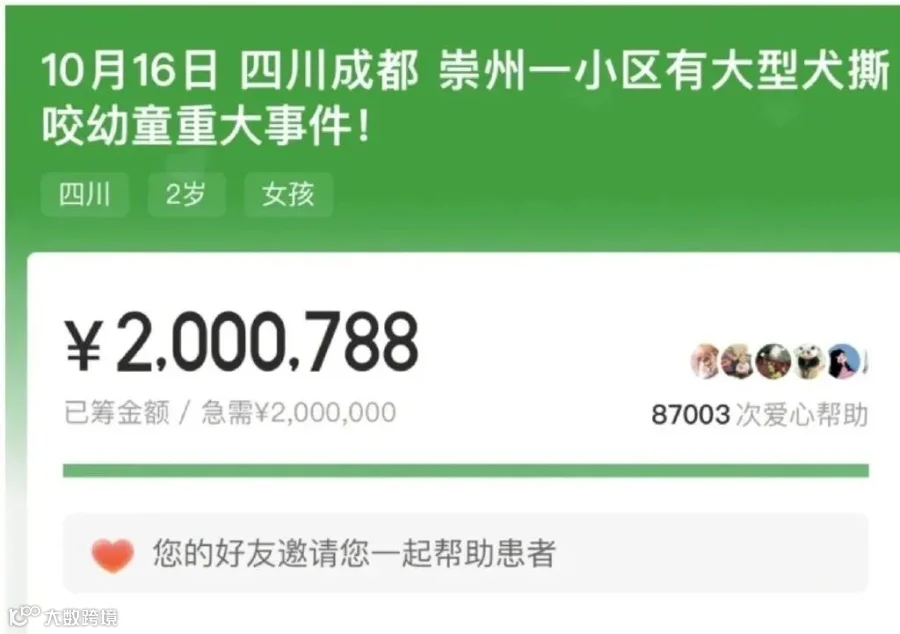
Task: Open the panda donor avatar
Action: click(x=809, y=361)
